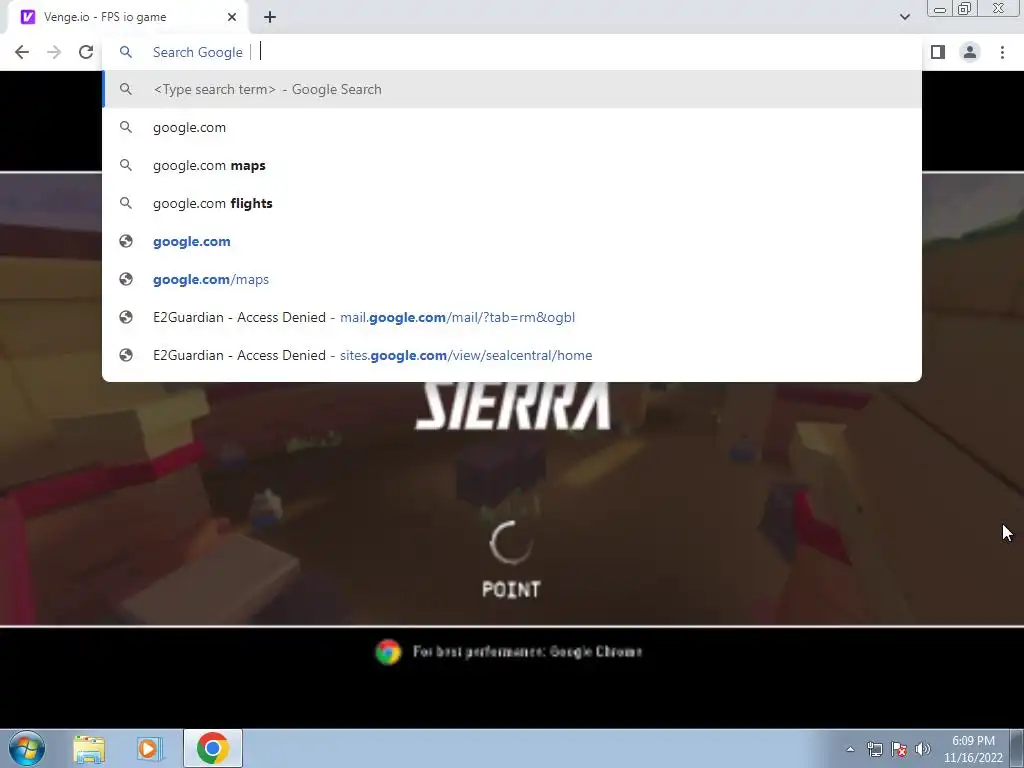Click the POINT loading label

511,589
